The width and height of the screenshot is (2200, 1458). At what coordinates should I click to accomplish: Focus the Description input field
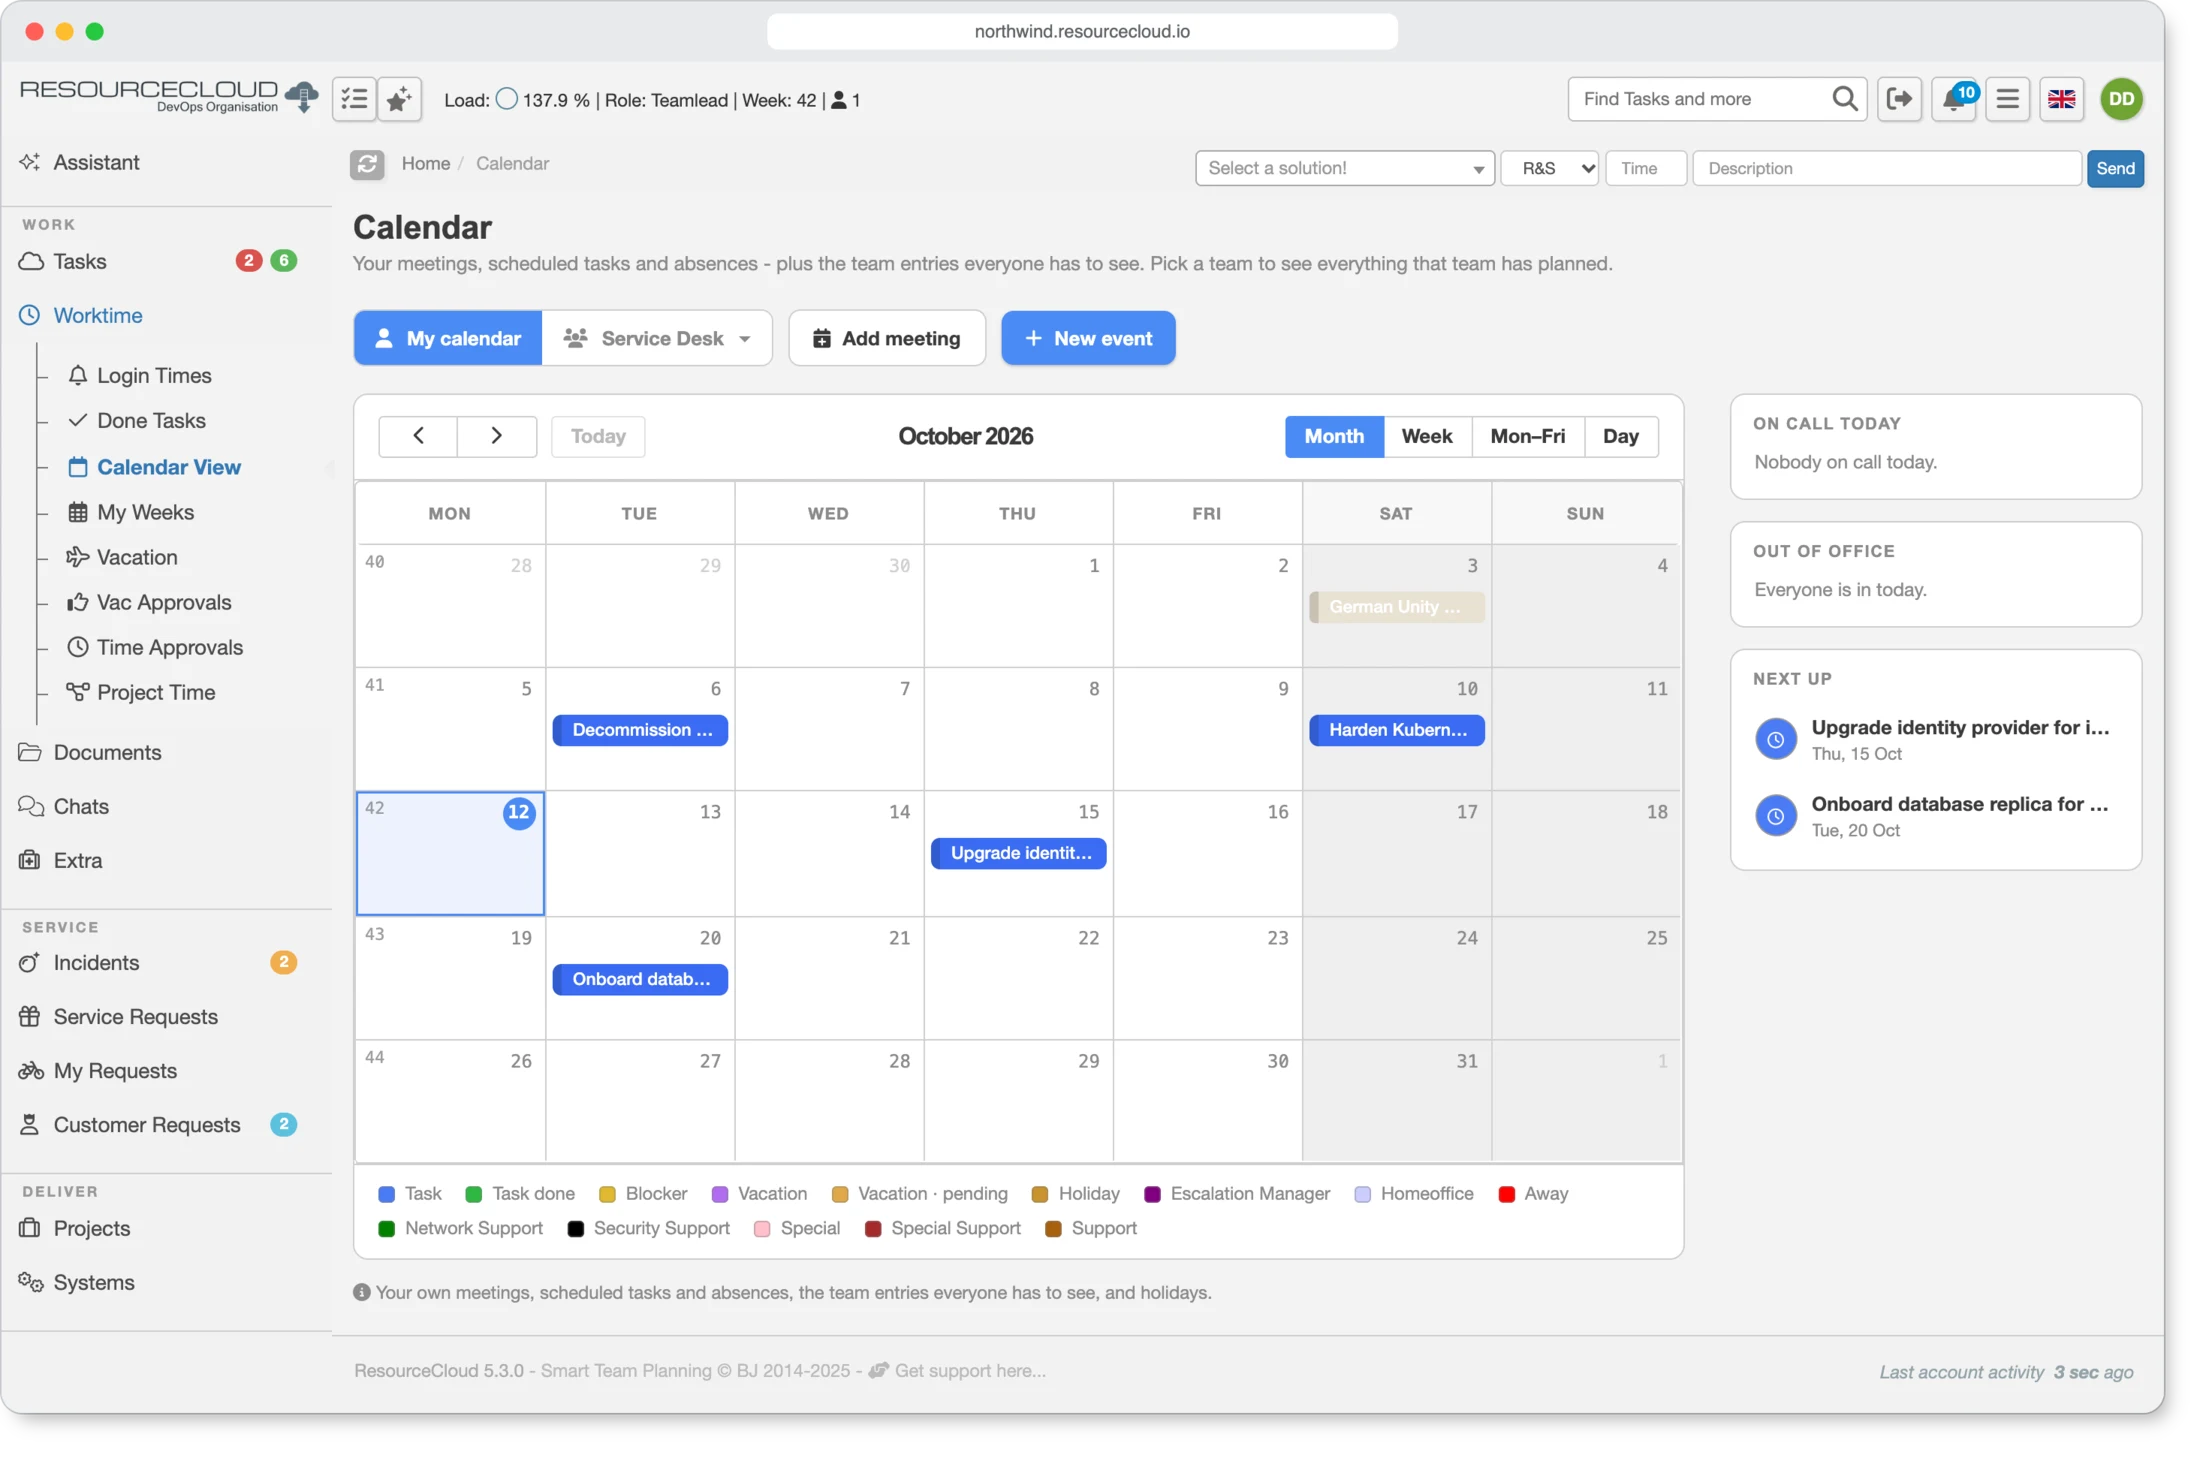pos(1886,168)
